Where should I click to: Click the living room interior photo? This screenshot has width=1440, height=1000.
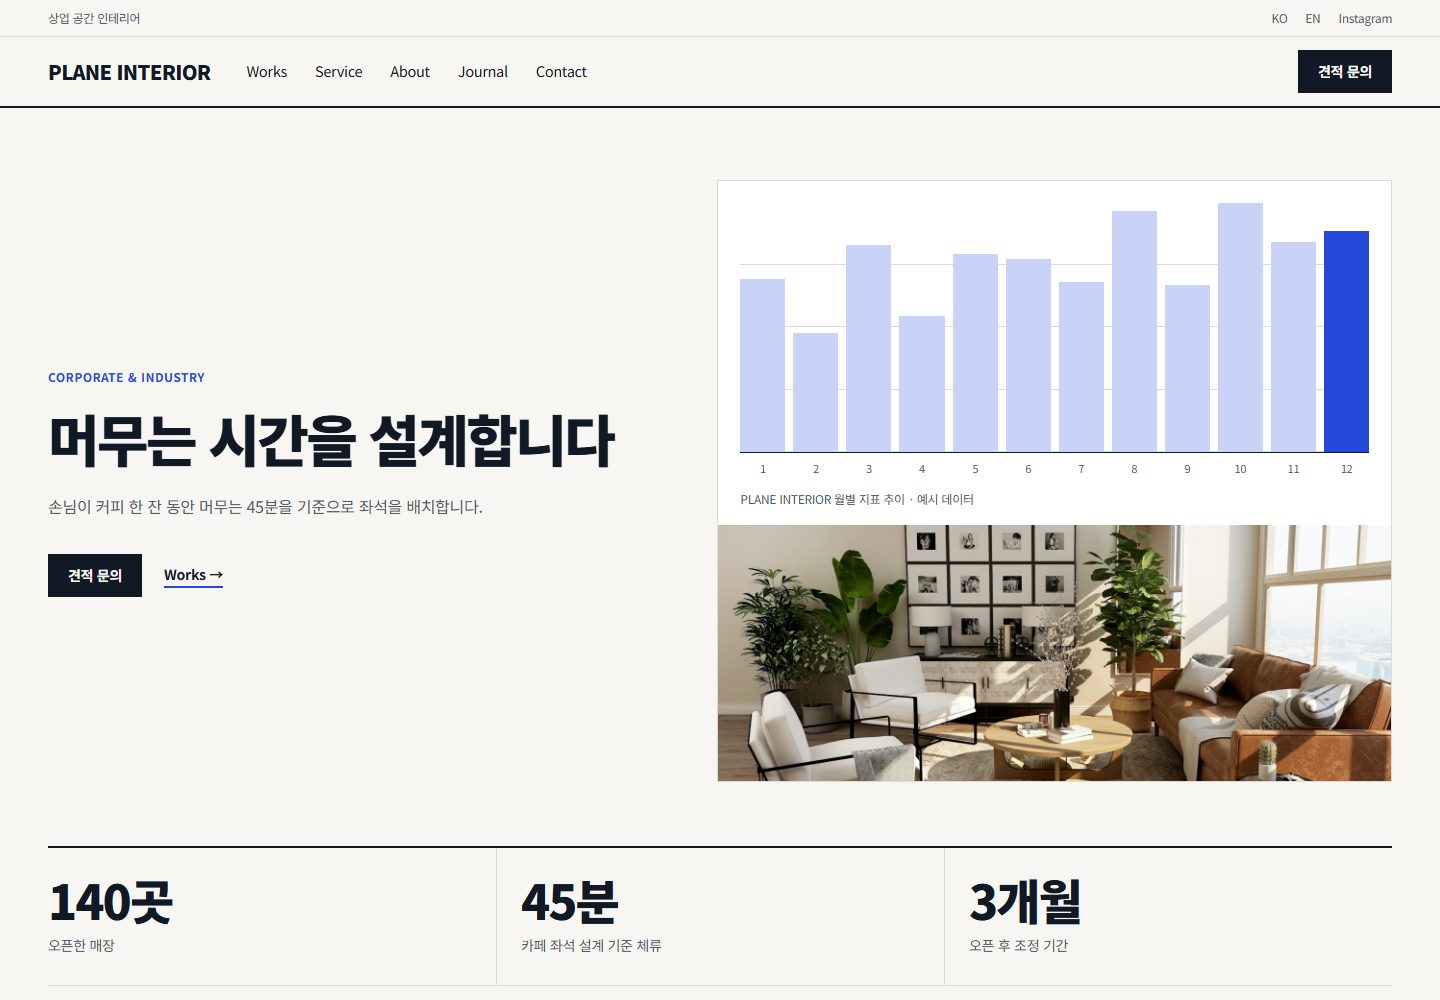1054,653
